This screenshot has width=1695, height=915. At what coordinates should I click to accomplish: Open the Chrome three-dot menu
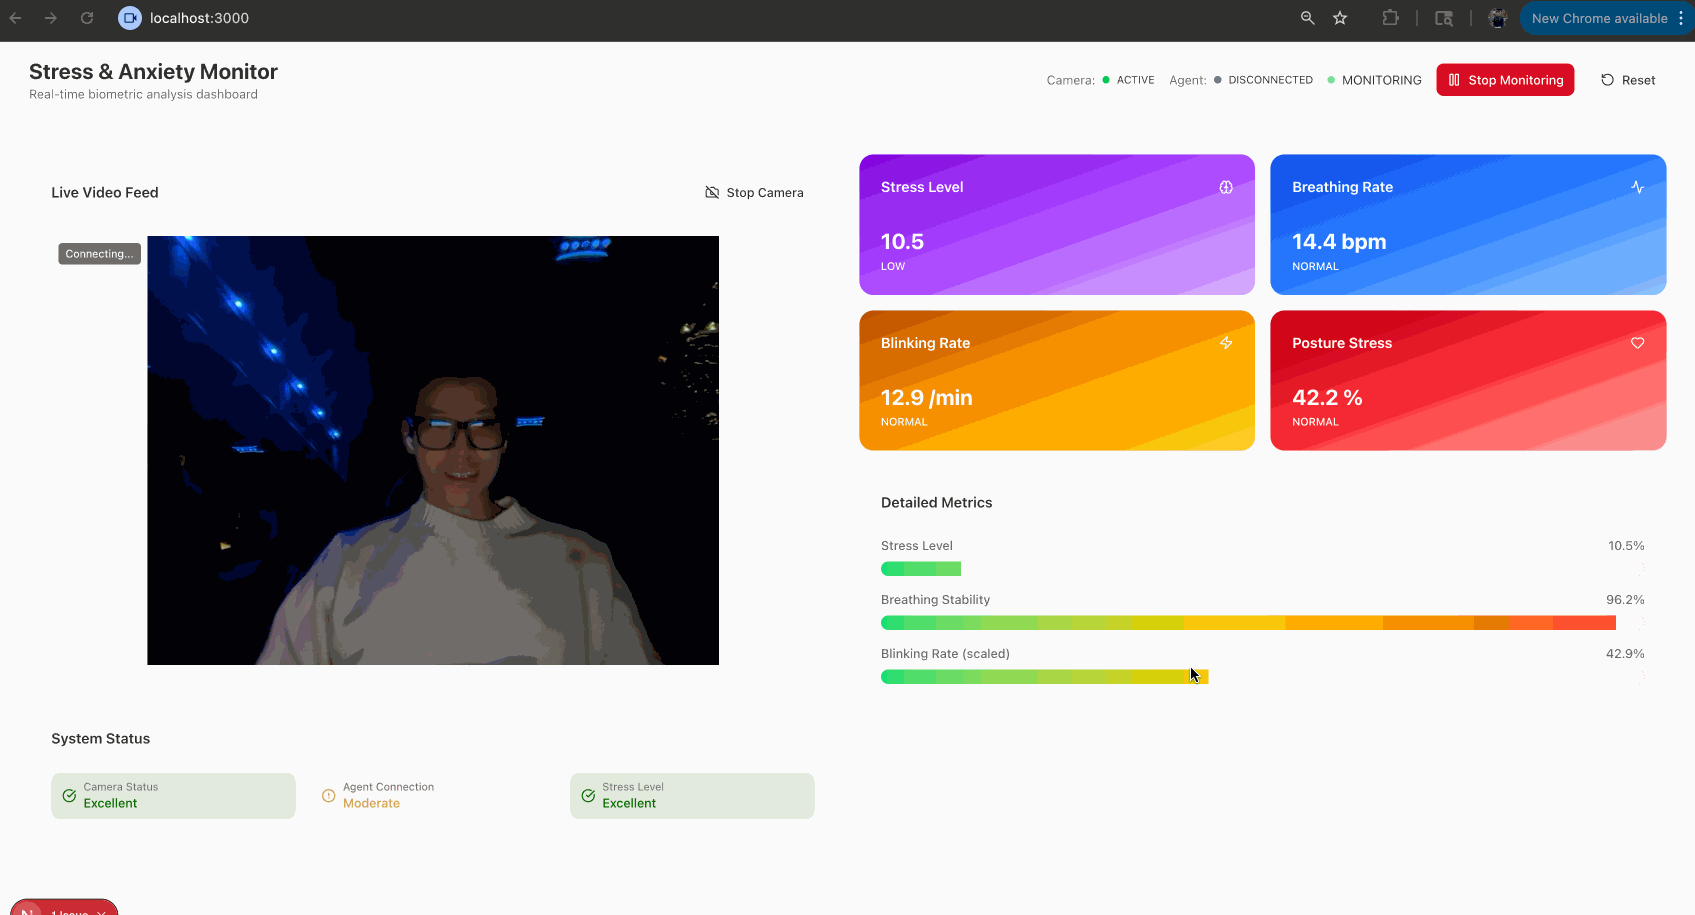click(x=1681, y=18)
